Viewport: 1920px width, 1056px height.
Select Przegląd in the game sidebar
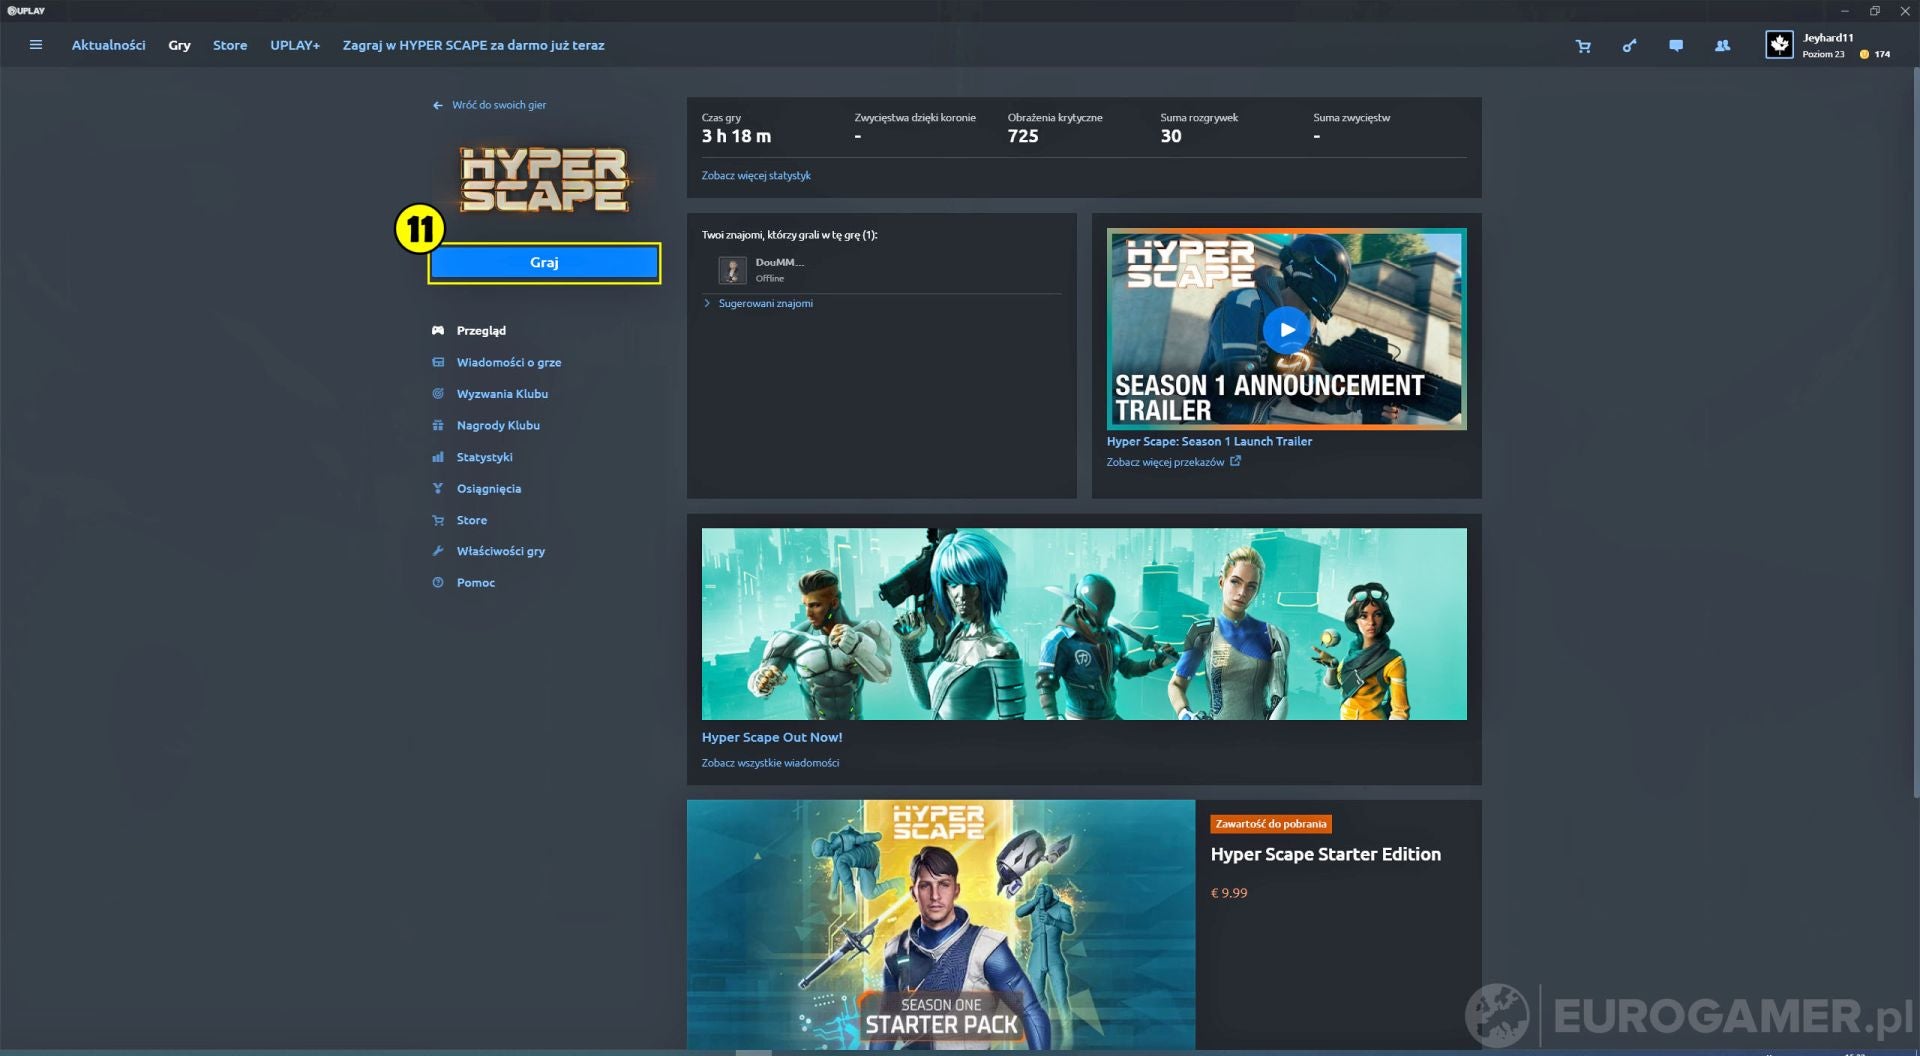coord(481,330)
